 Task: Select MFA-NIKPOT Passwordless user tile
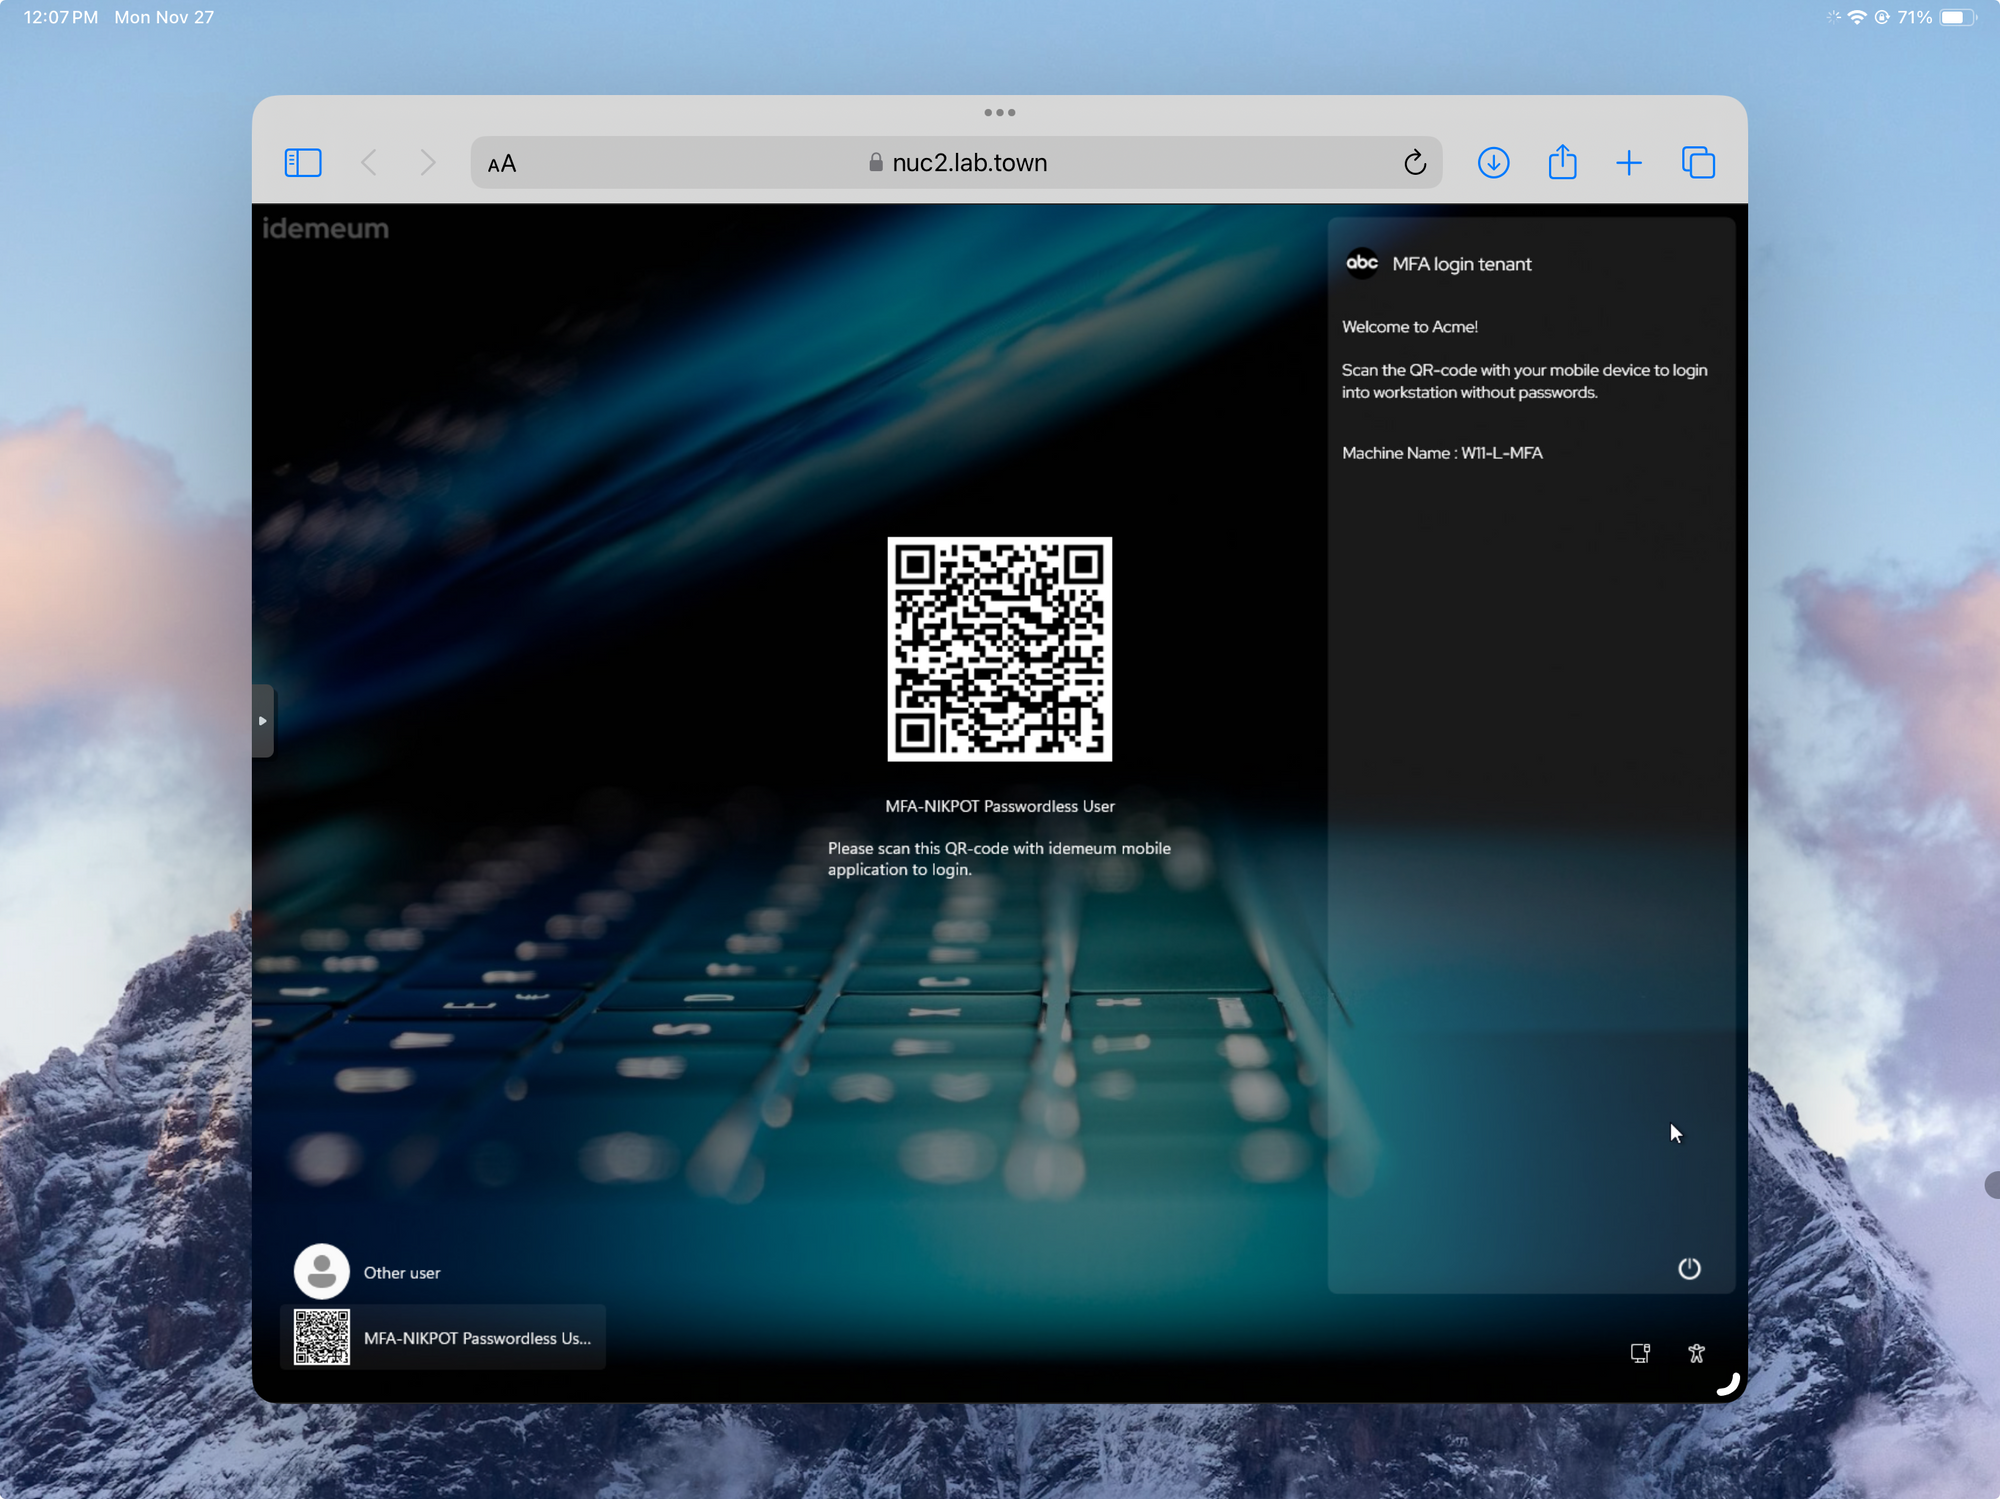point(444,1338)
